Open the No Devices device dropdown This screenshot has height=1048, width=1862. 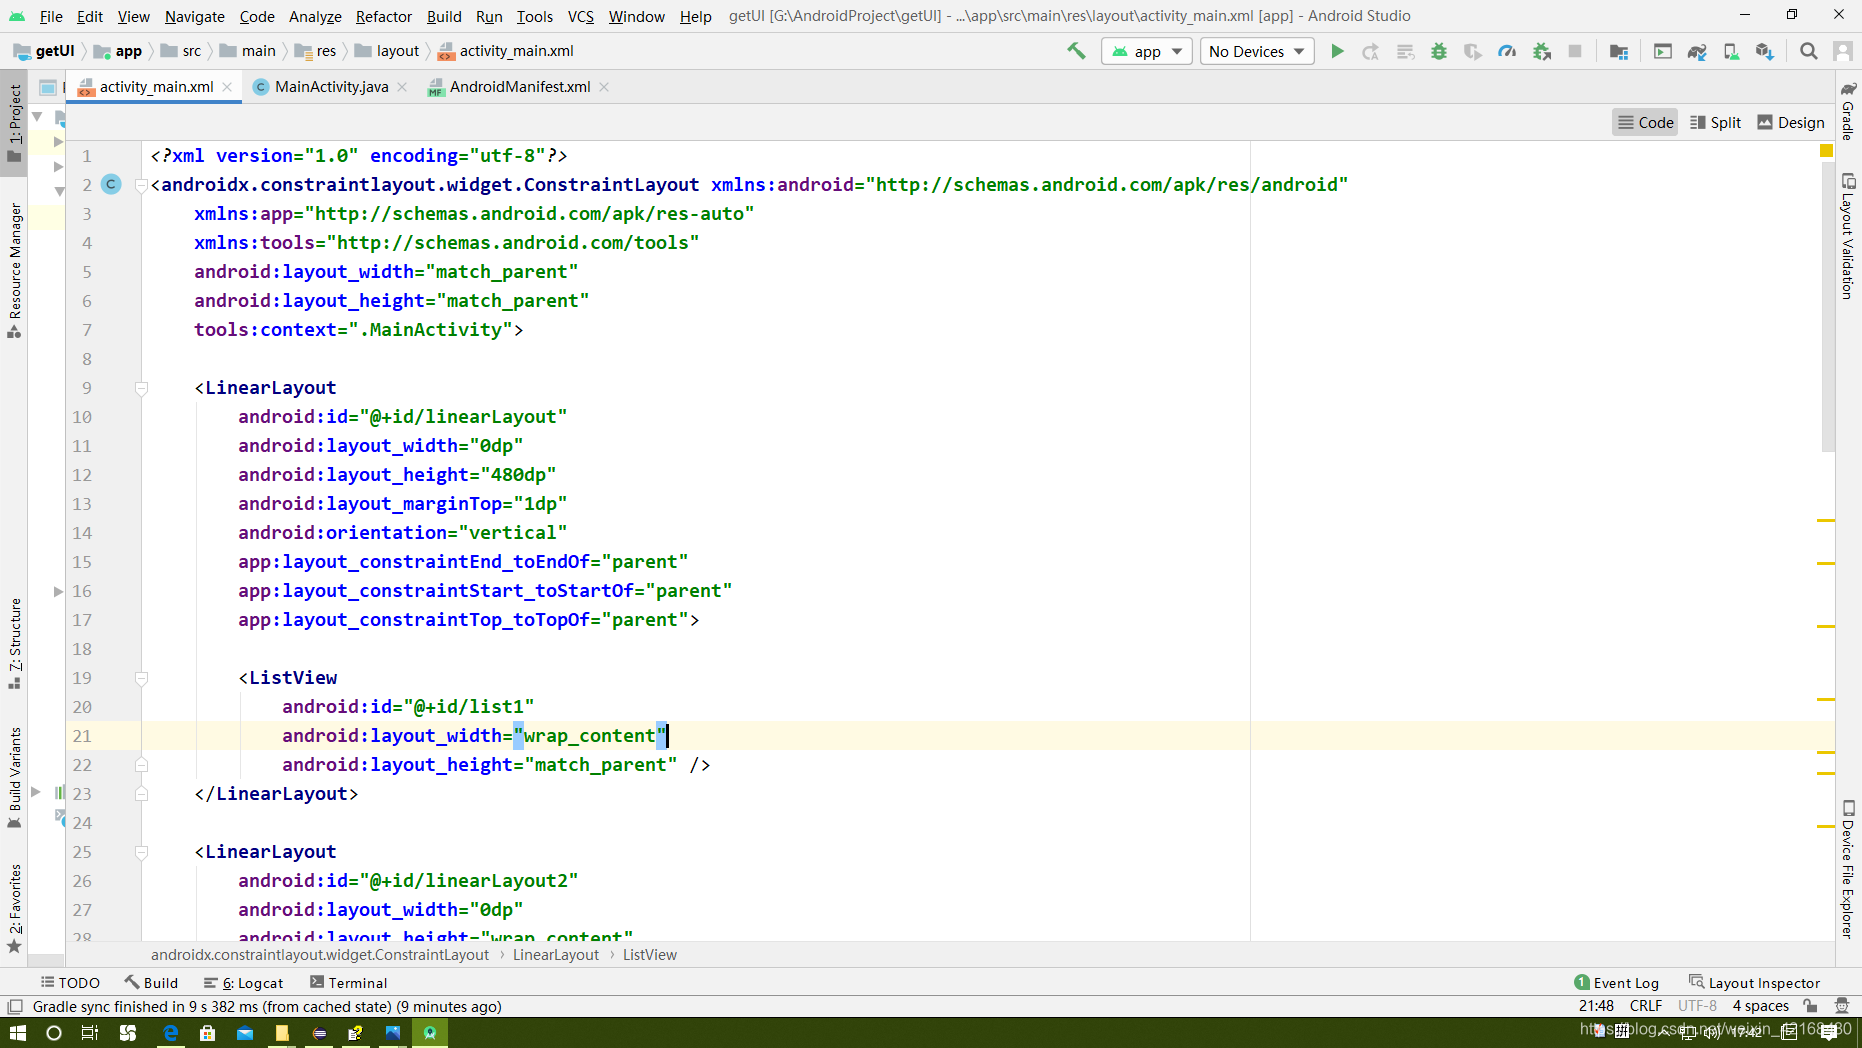(1256, 51)
